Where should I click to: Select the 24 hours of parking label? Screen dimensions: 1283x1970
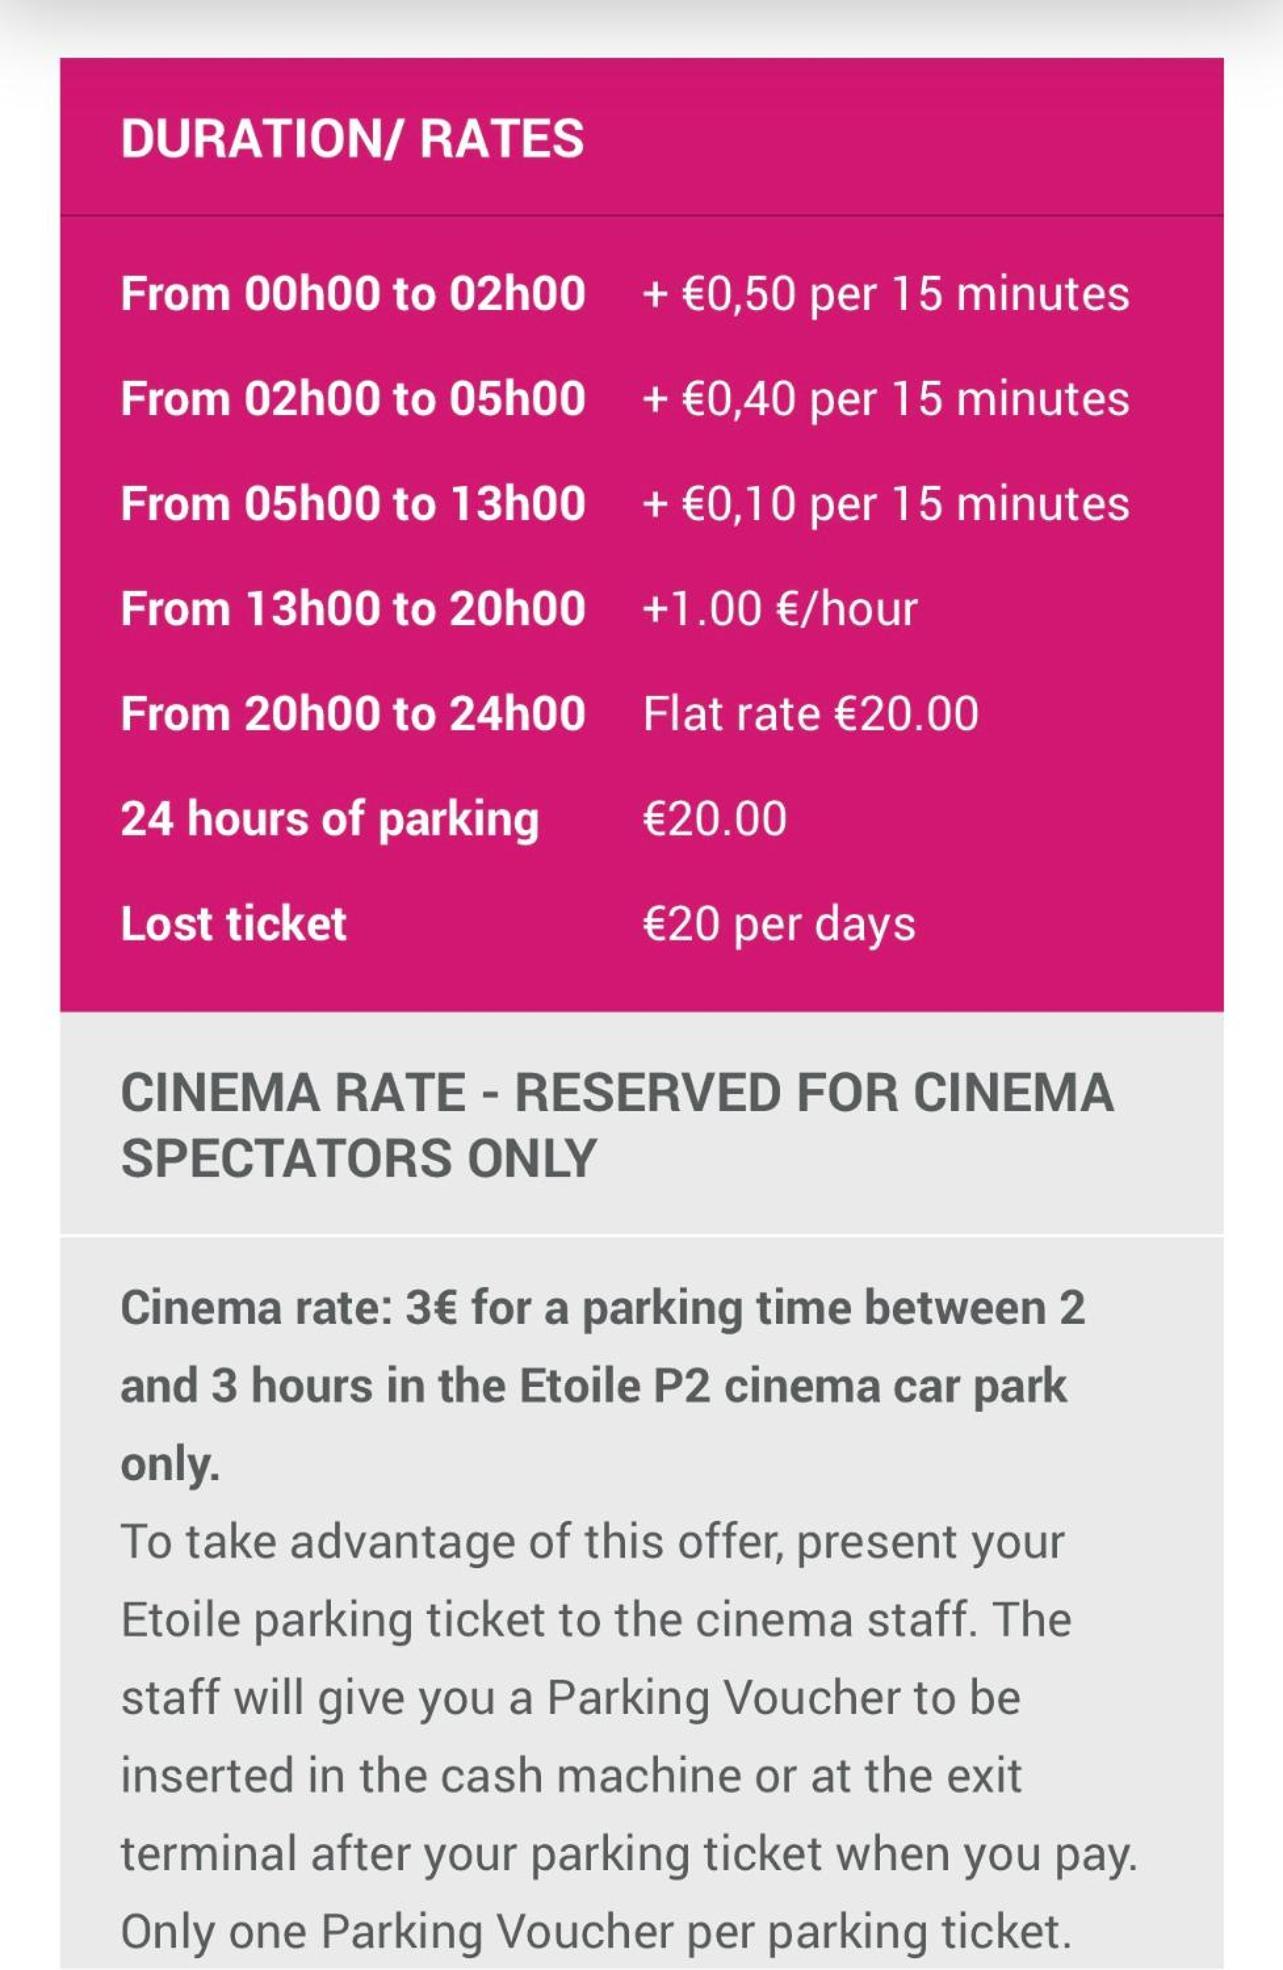click(330, 820)
